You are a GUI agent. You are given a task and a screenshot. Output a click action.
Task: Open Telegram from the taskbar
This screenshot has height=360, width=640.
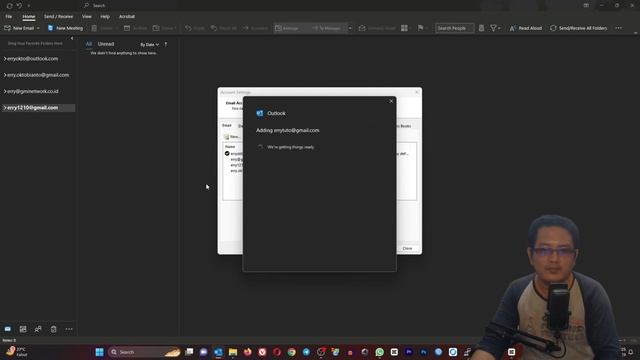[x=306, y=352]
